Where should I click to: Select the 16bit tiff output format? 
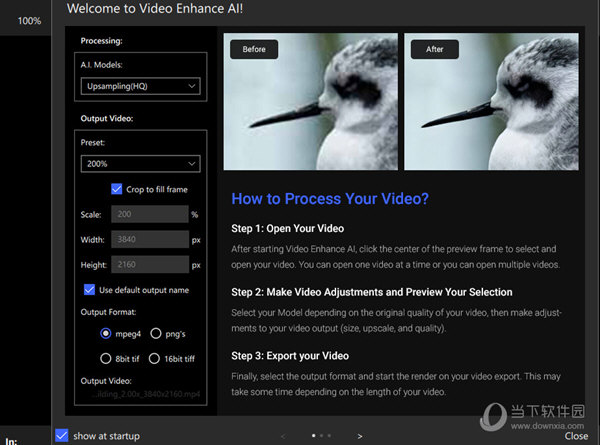coord(154,359)
